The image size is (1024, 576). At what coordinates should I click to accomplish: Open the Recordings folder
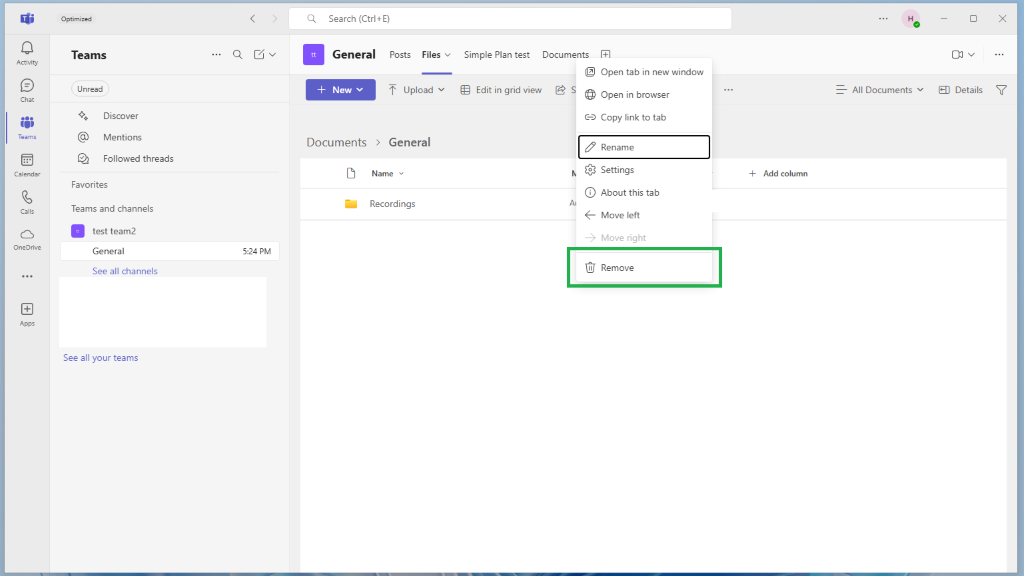click(x=392, y=204)
